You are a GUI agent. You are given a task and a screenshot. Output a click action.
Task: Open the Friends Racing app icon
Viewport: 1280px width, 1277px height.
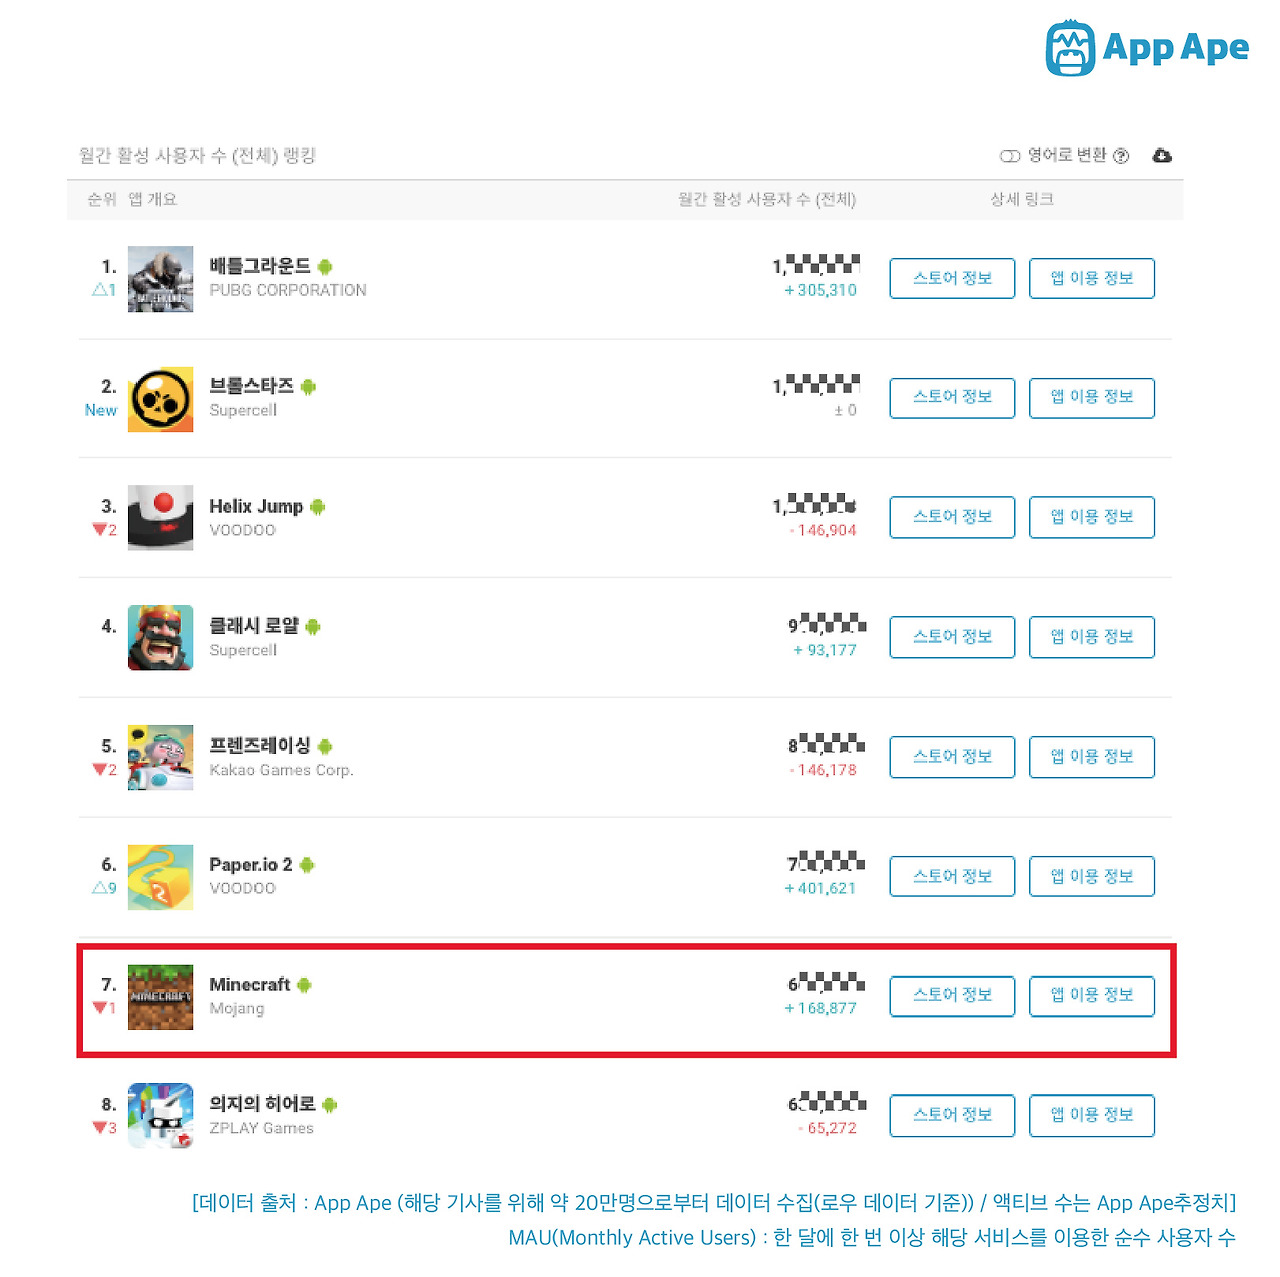pos(160,758)
